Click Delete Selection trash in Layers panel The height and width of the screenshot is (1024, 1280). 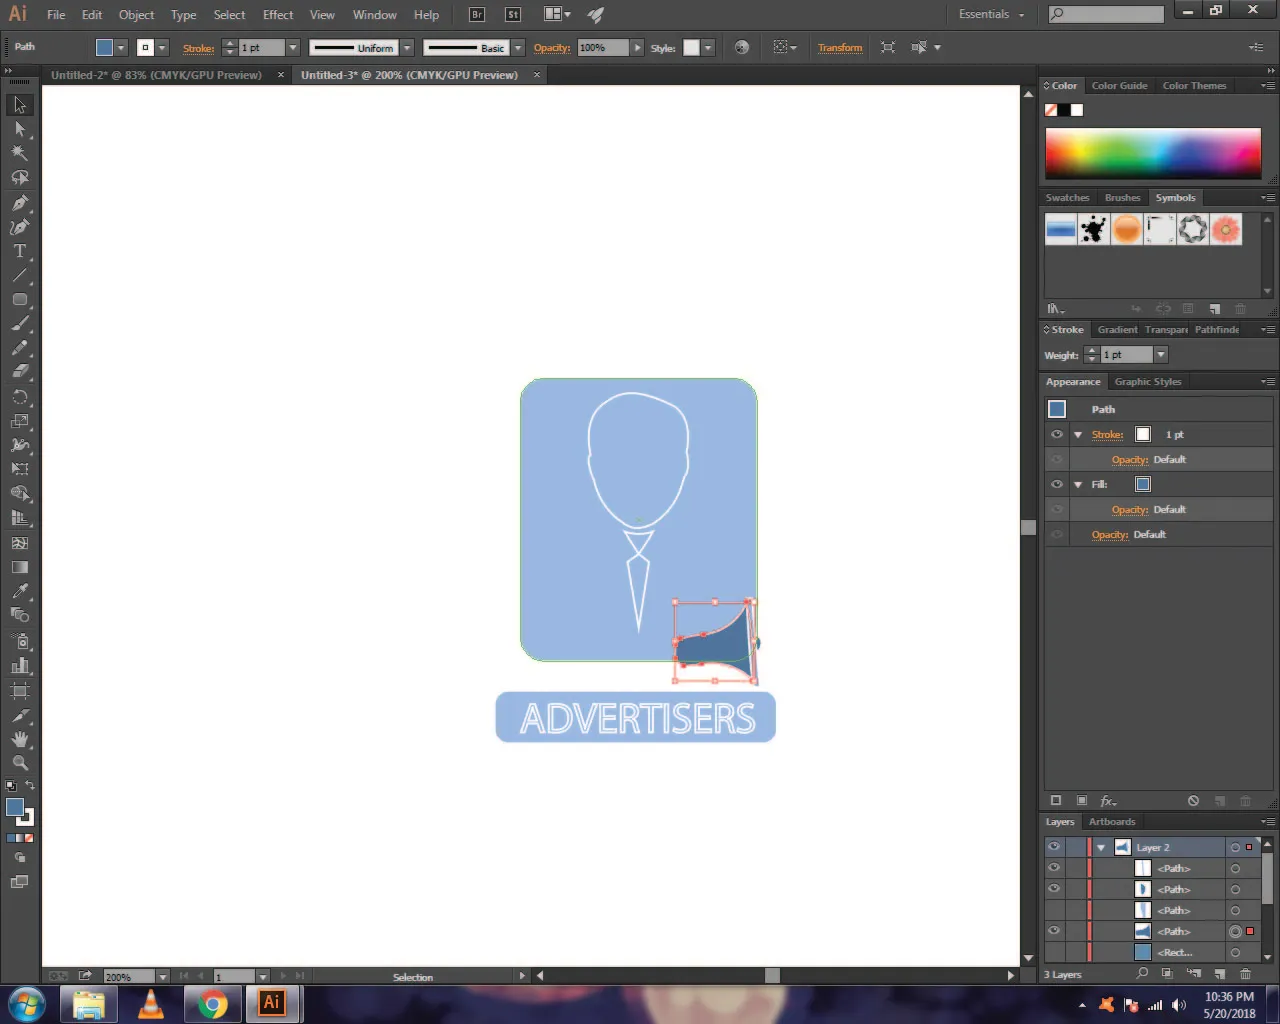(x=1245, y=973)
